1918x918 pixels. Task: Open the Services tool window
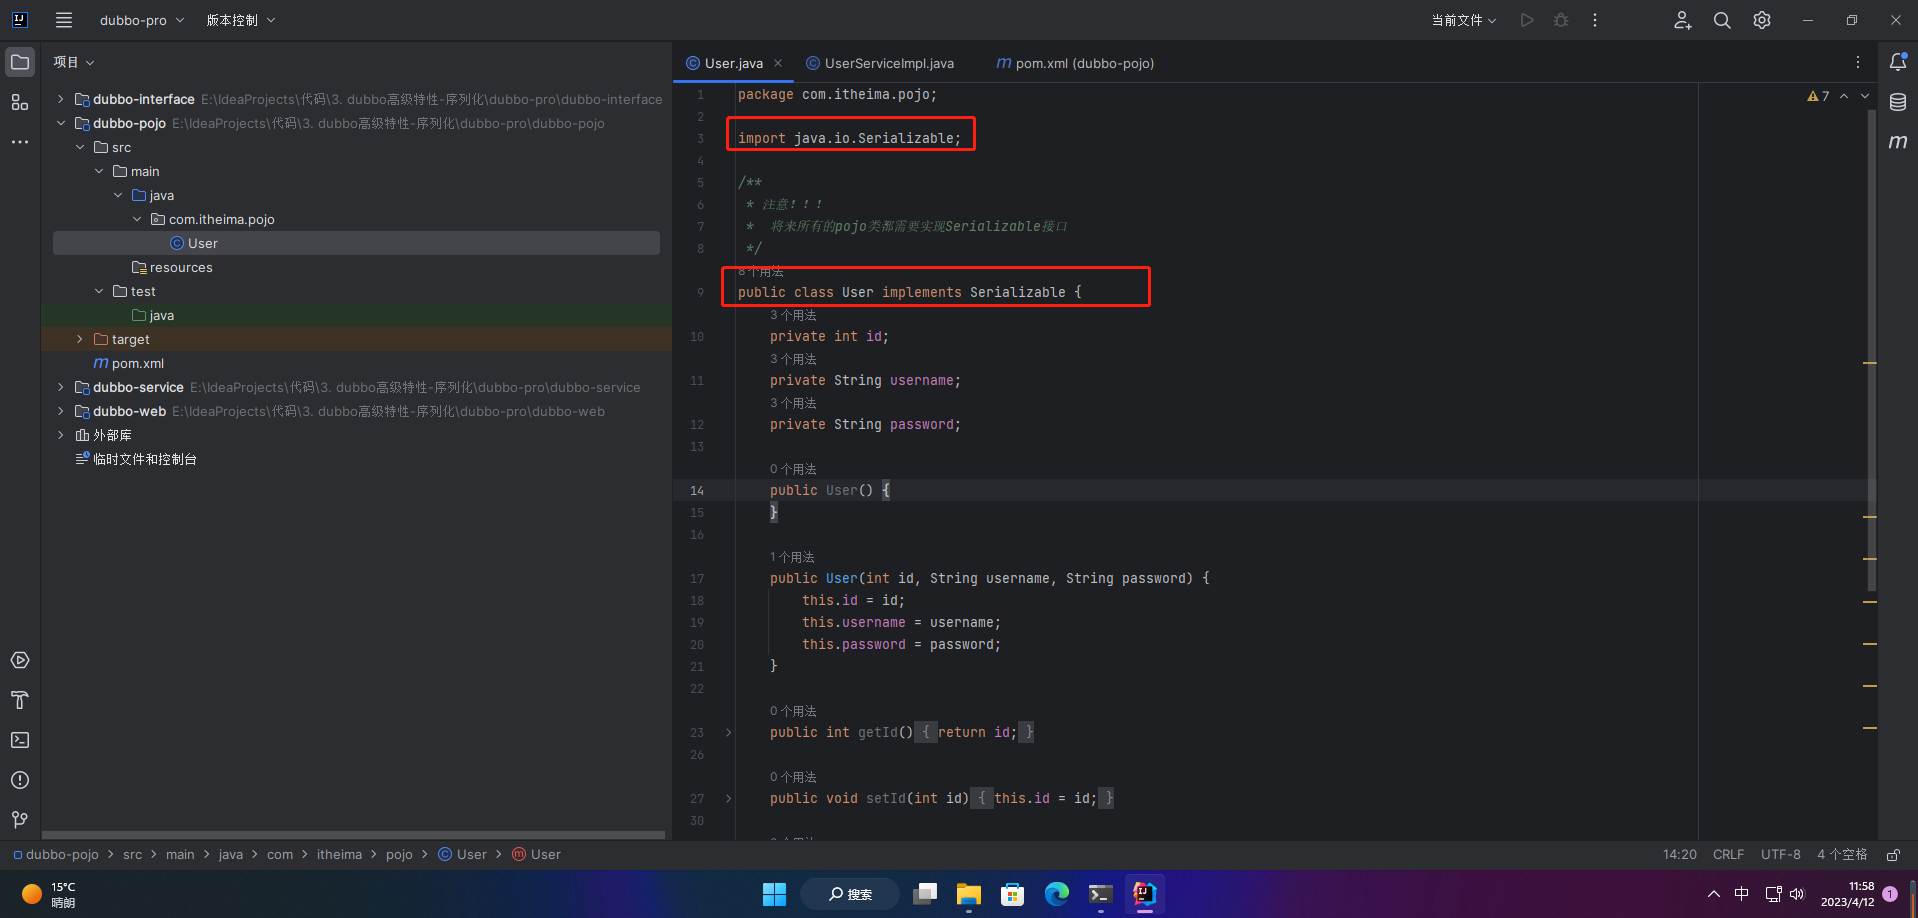click(x=20, y=660)
